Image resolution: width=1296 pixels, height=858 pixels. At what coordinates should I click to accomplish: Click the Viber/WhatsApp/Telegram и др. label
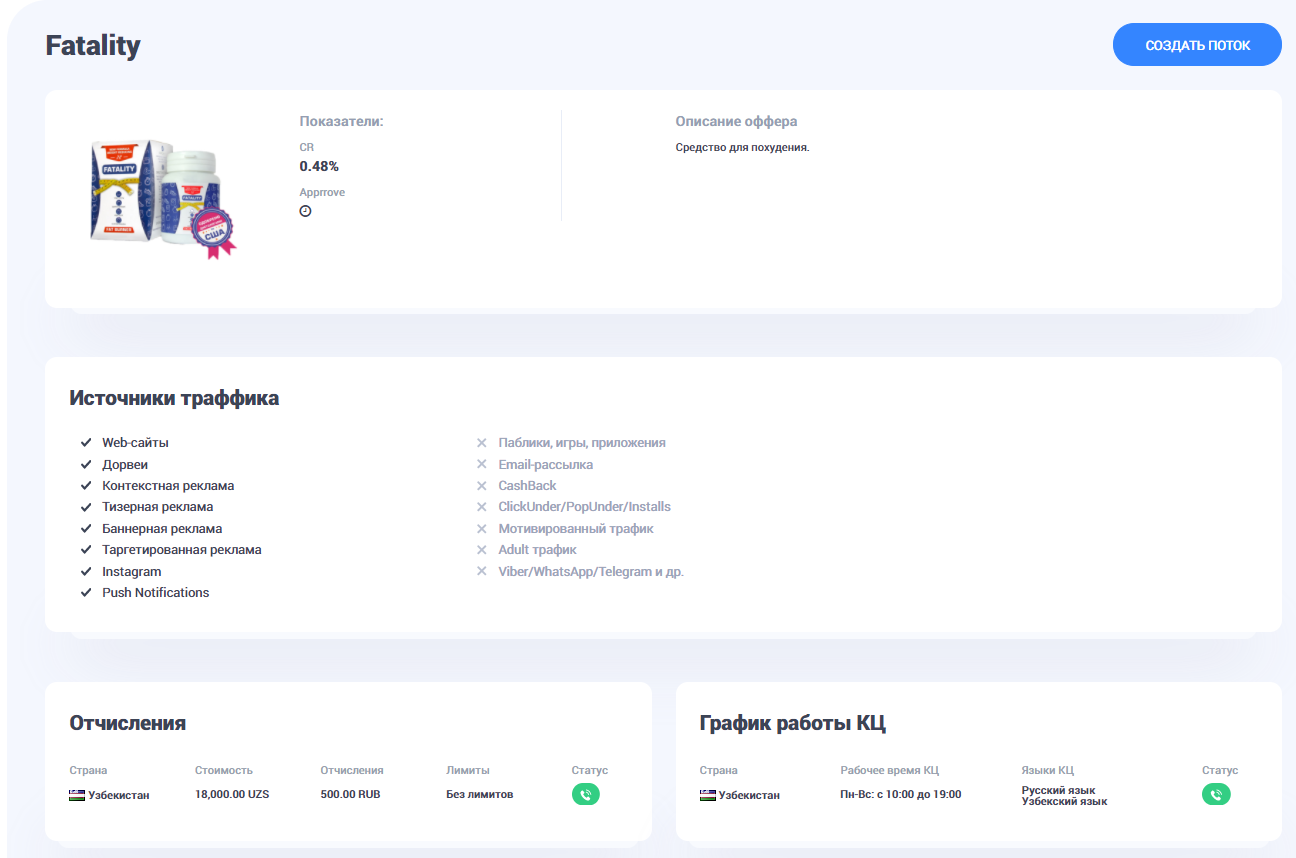pos(591,572)
